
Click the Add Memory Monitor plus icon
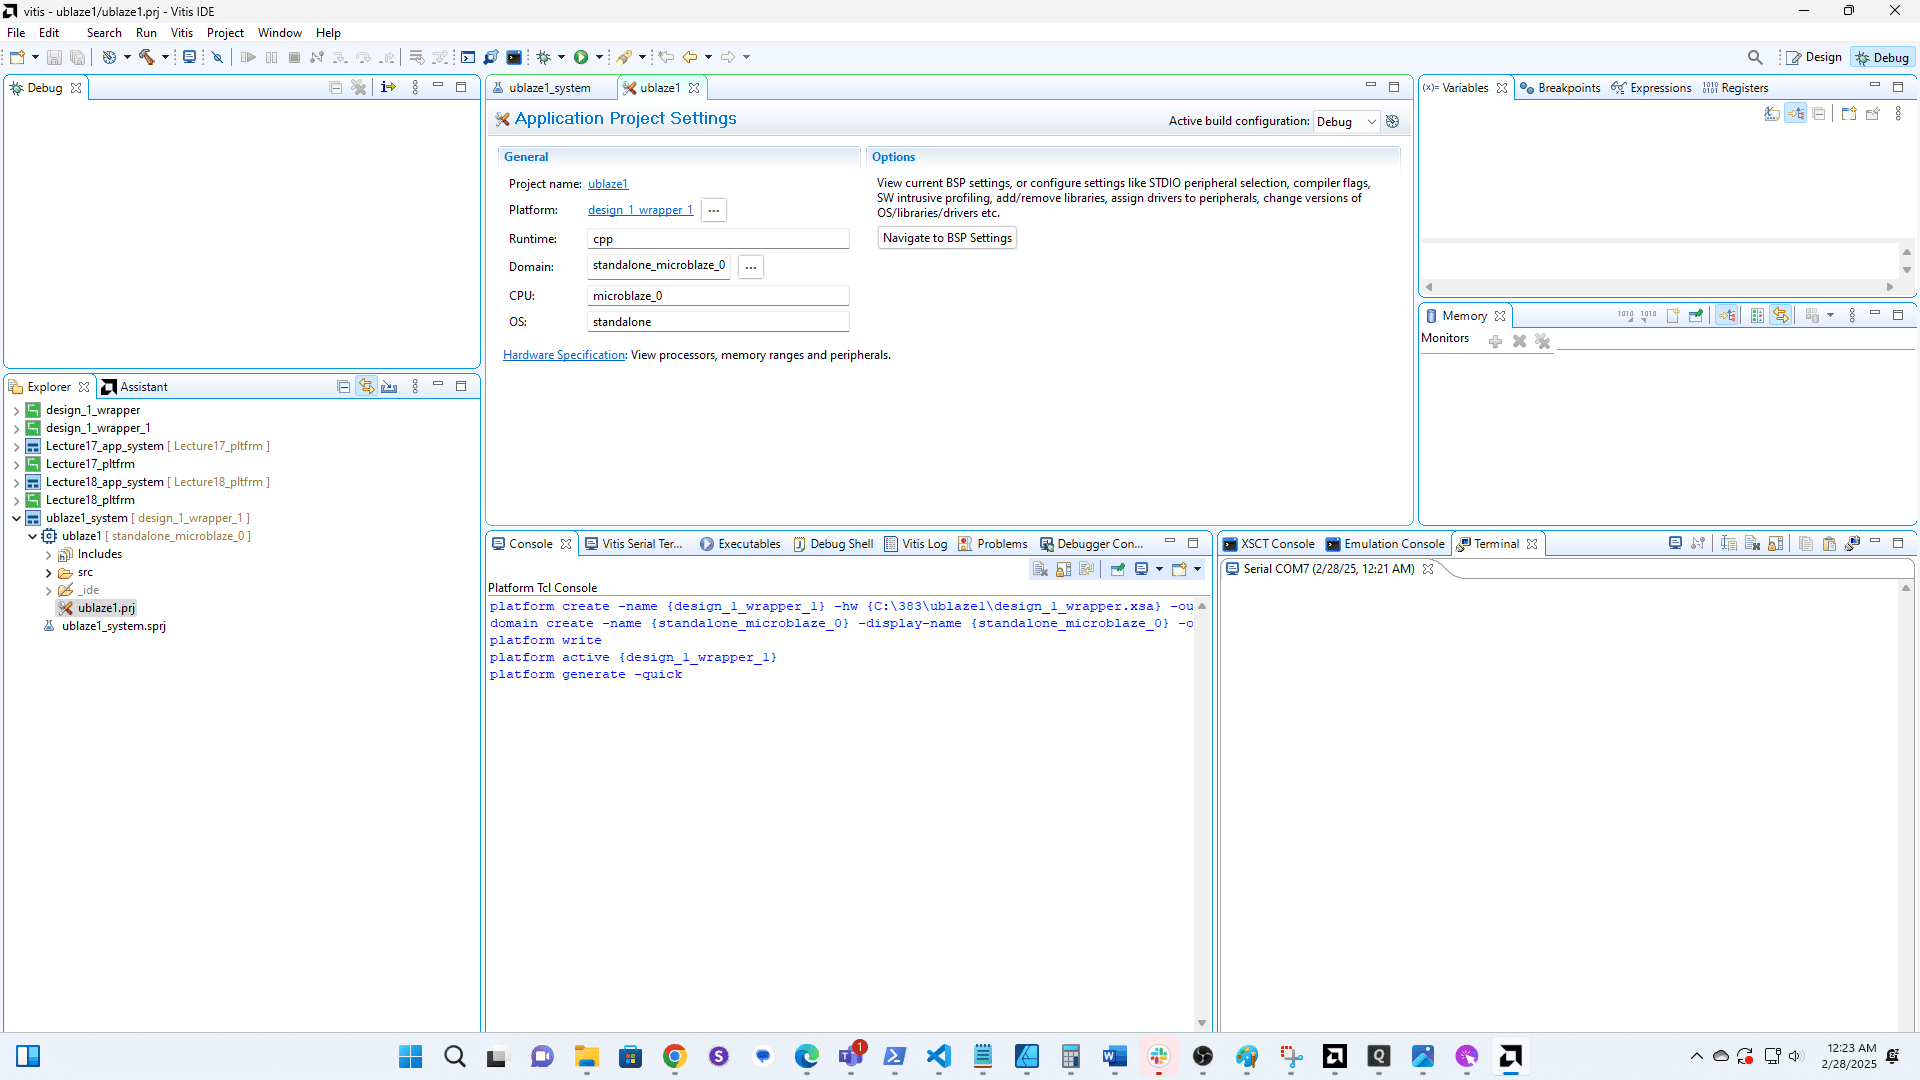[1495, 341]
